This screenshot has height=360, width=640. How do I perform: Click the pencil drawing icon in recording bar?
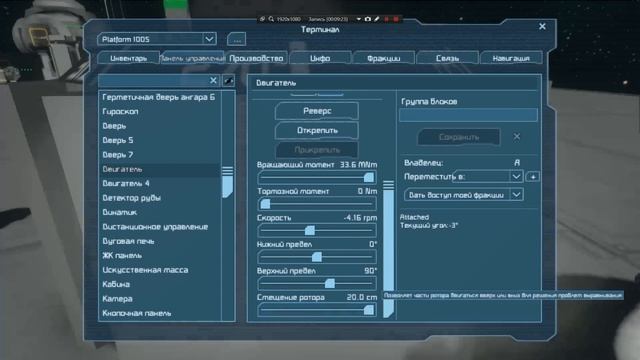pyautogui.click(x=377, y=19)
